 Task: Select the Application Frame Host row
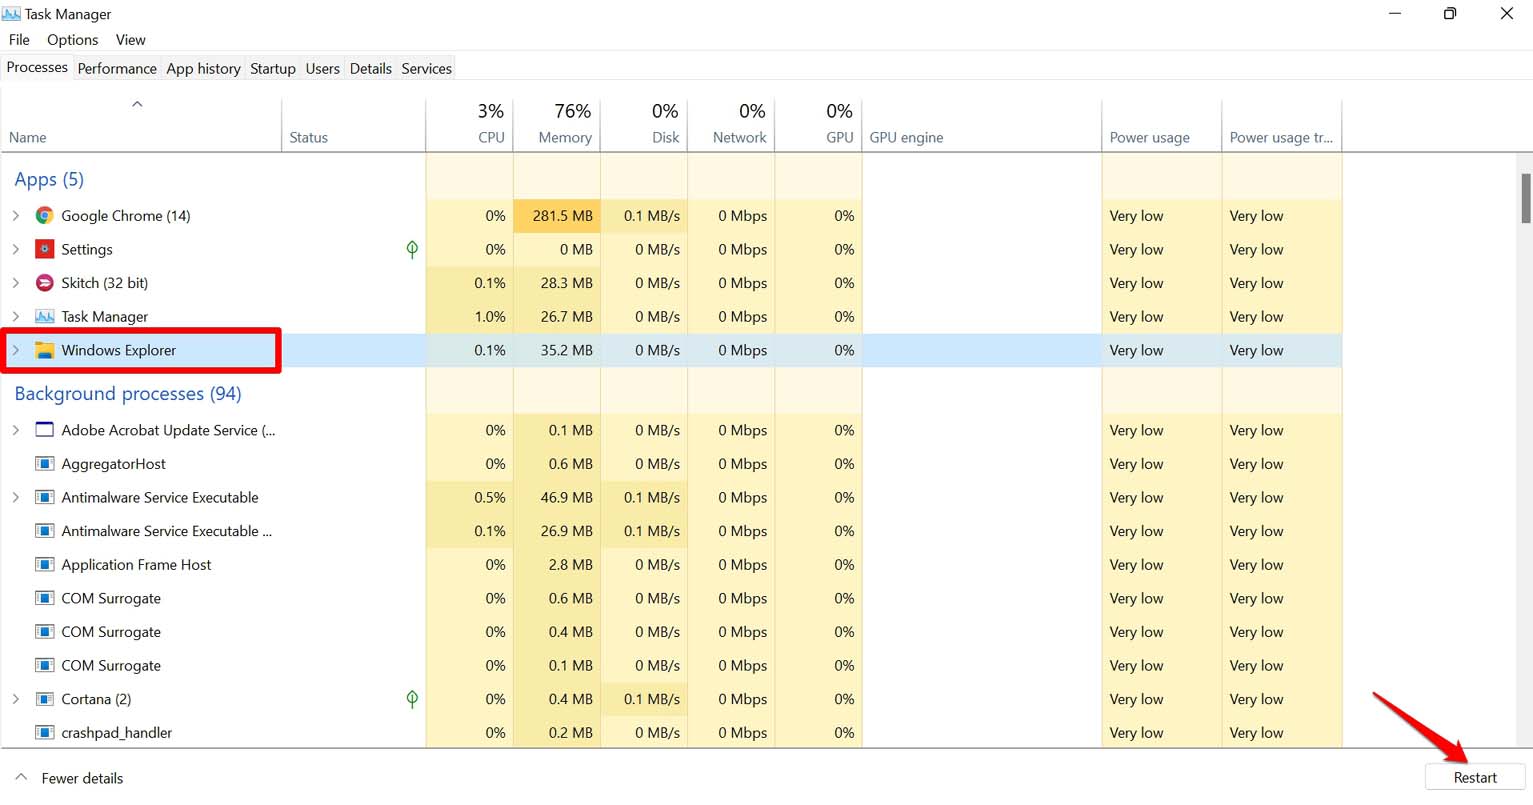pyautogui.click(x=136, y=565)
